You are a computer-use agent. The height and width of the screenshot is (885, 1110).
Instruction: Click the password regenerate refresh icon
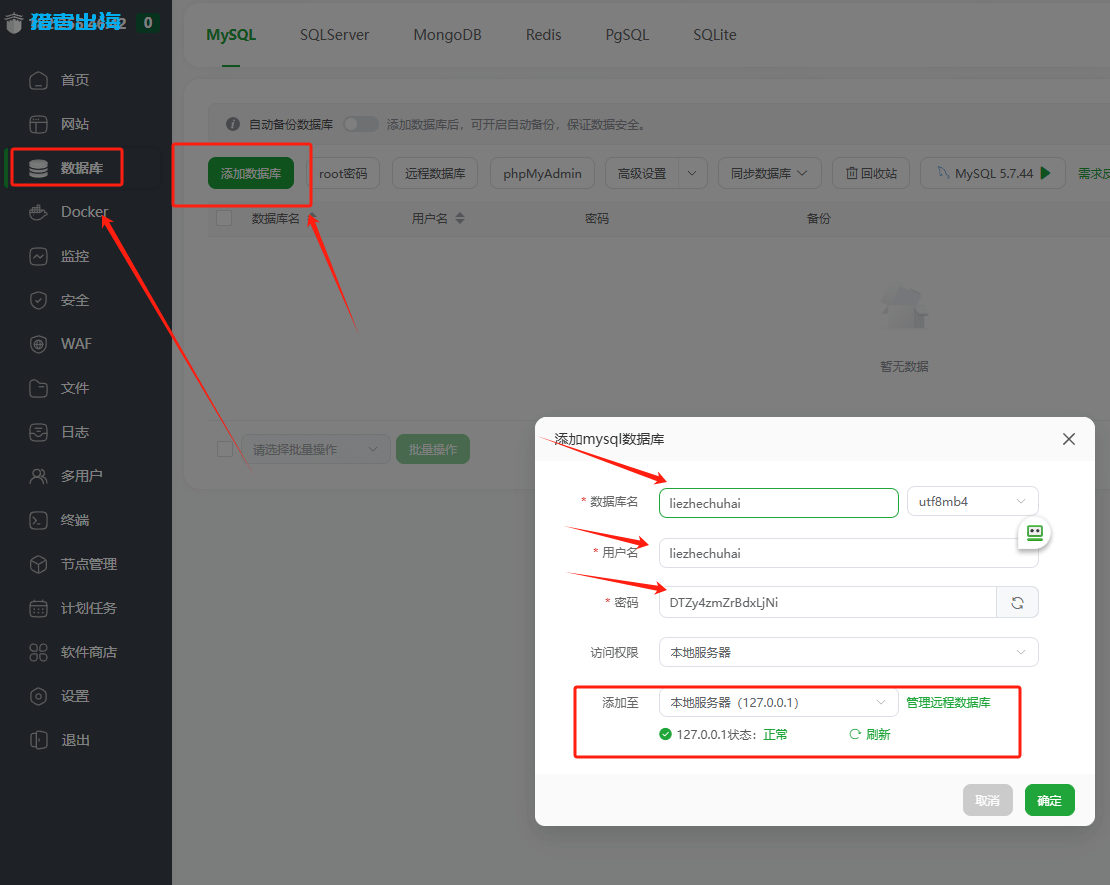[x=1017, y=602]
